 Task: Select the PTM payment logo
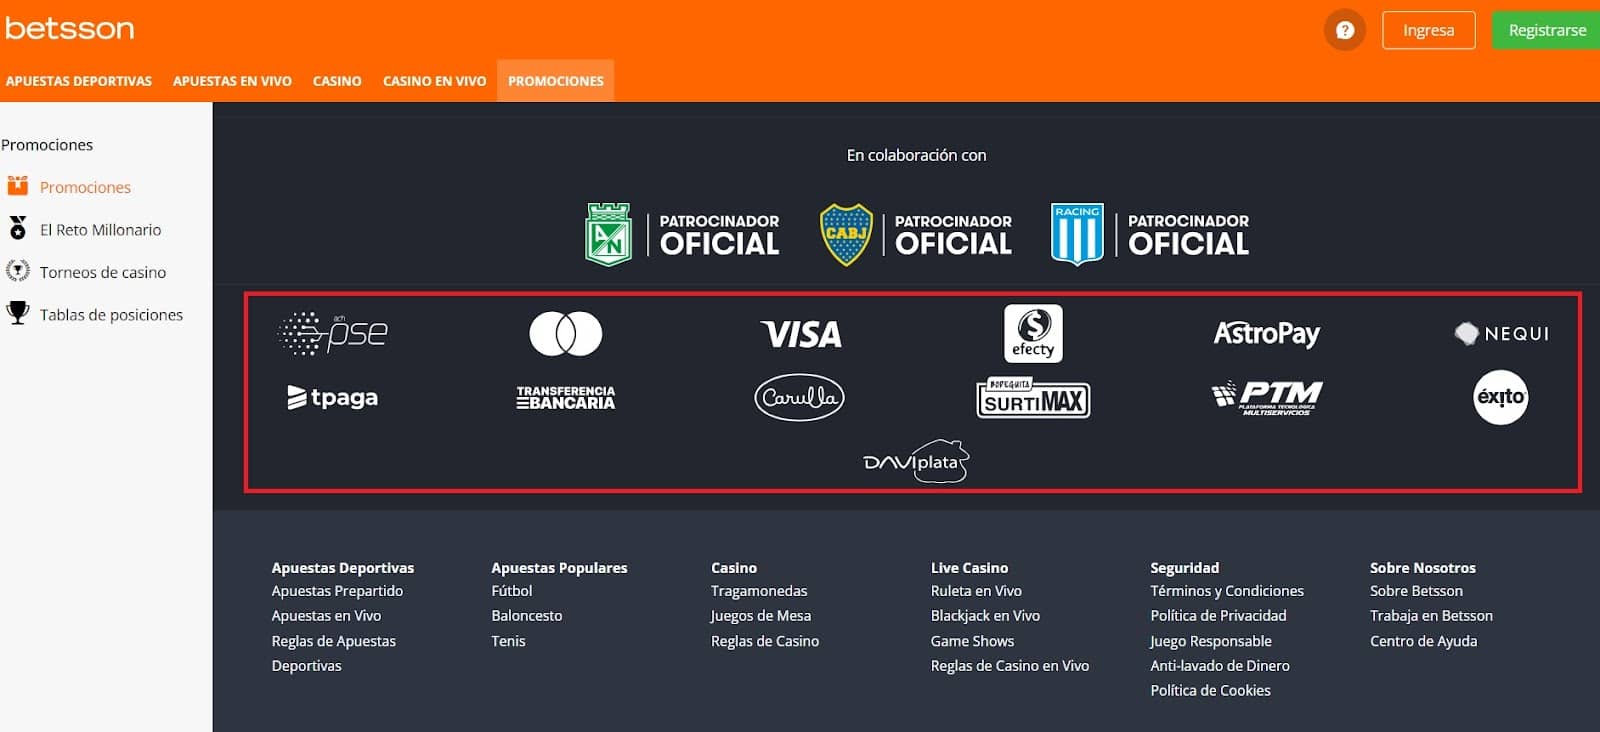click(x=1267, y=397)
